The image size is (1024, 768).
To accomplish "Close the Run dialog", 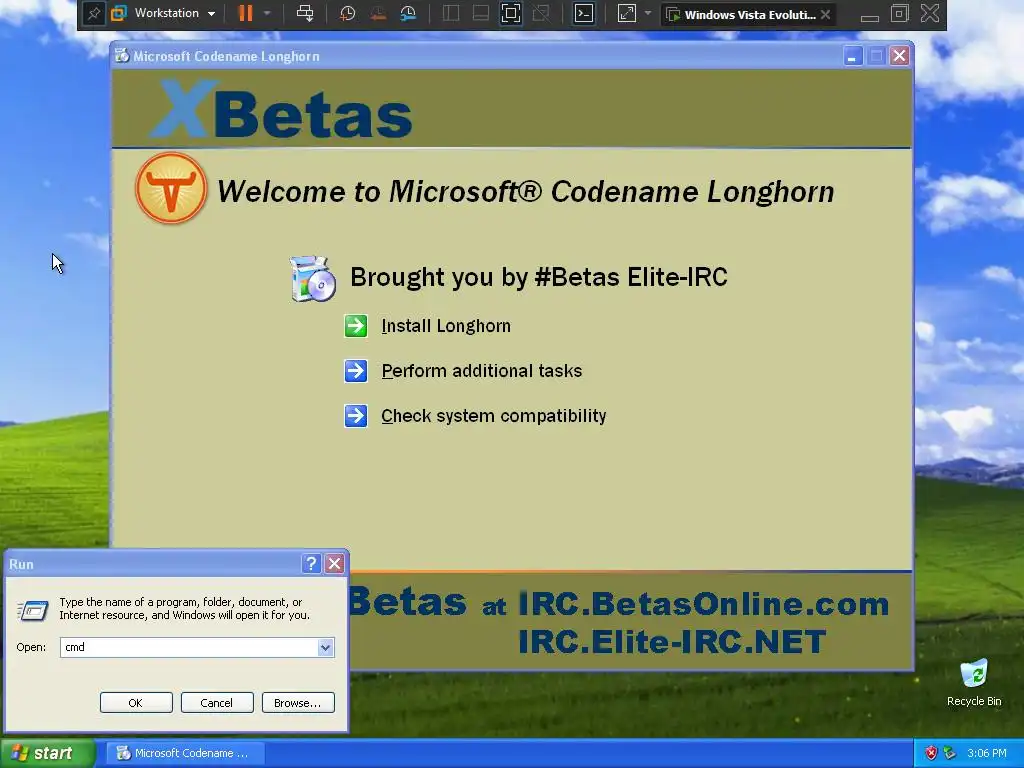I will [334, 564].
